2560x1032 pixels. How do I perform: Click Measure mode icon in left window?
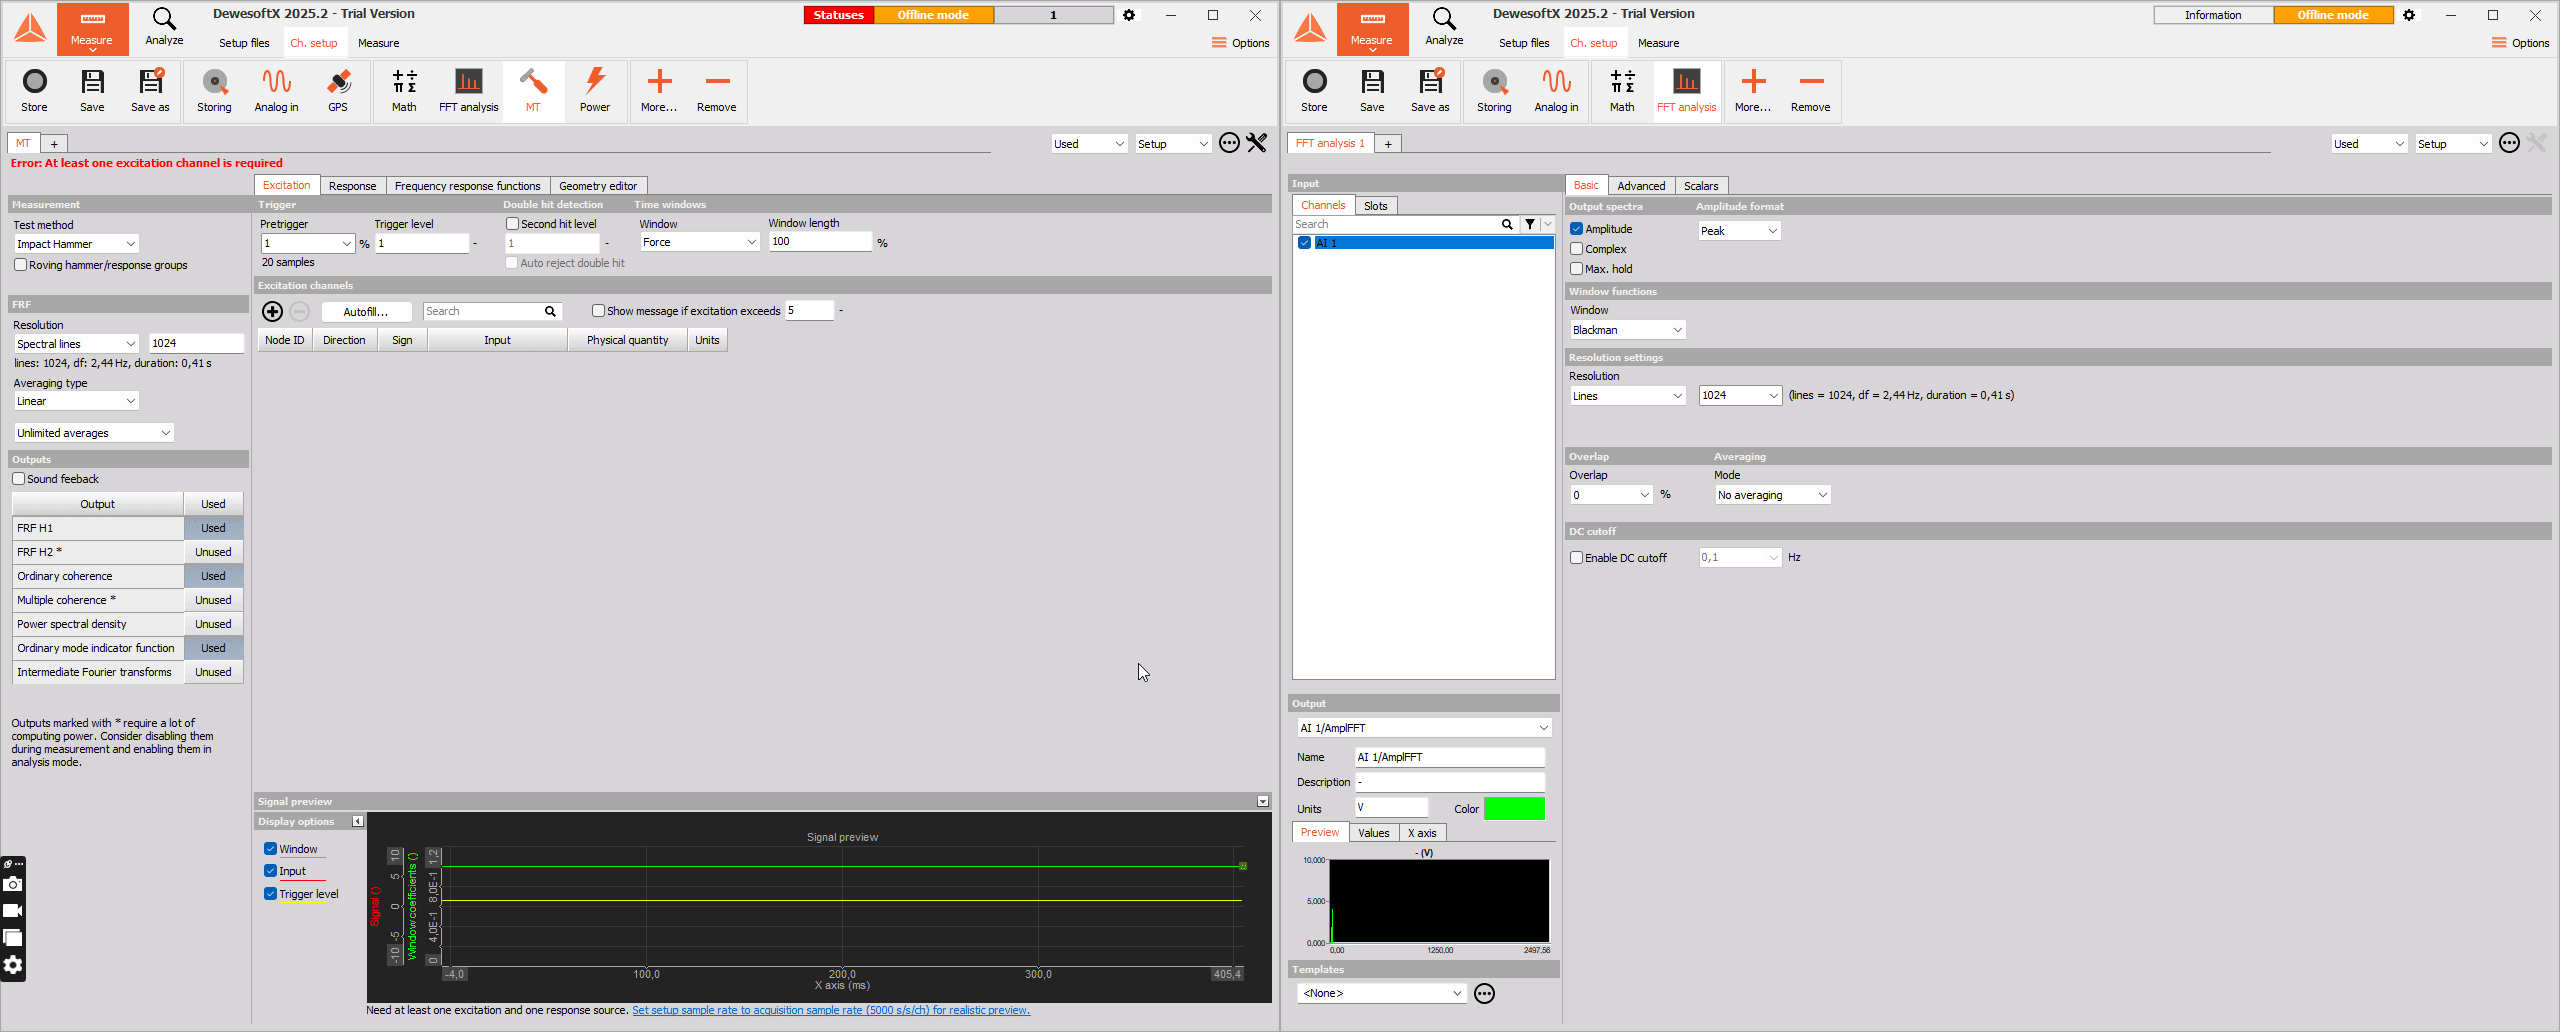coord(92,28)
